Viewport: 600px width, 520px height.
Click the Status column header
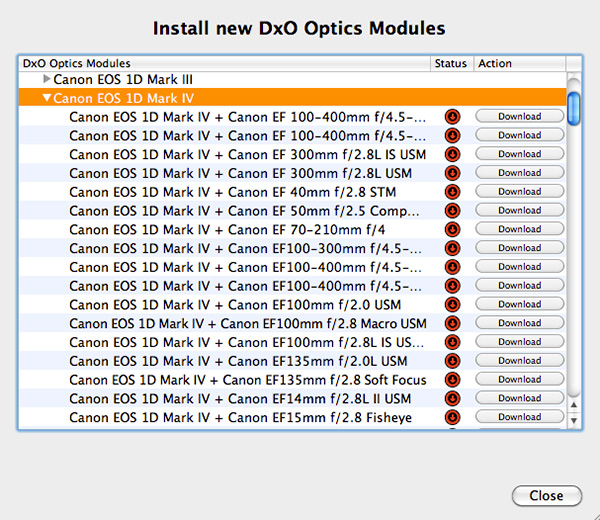pos(452,63)
